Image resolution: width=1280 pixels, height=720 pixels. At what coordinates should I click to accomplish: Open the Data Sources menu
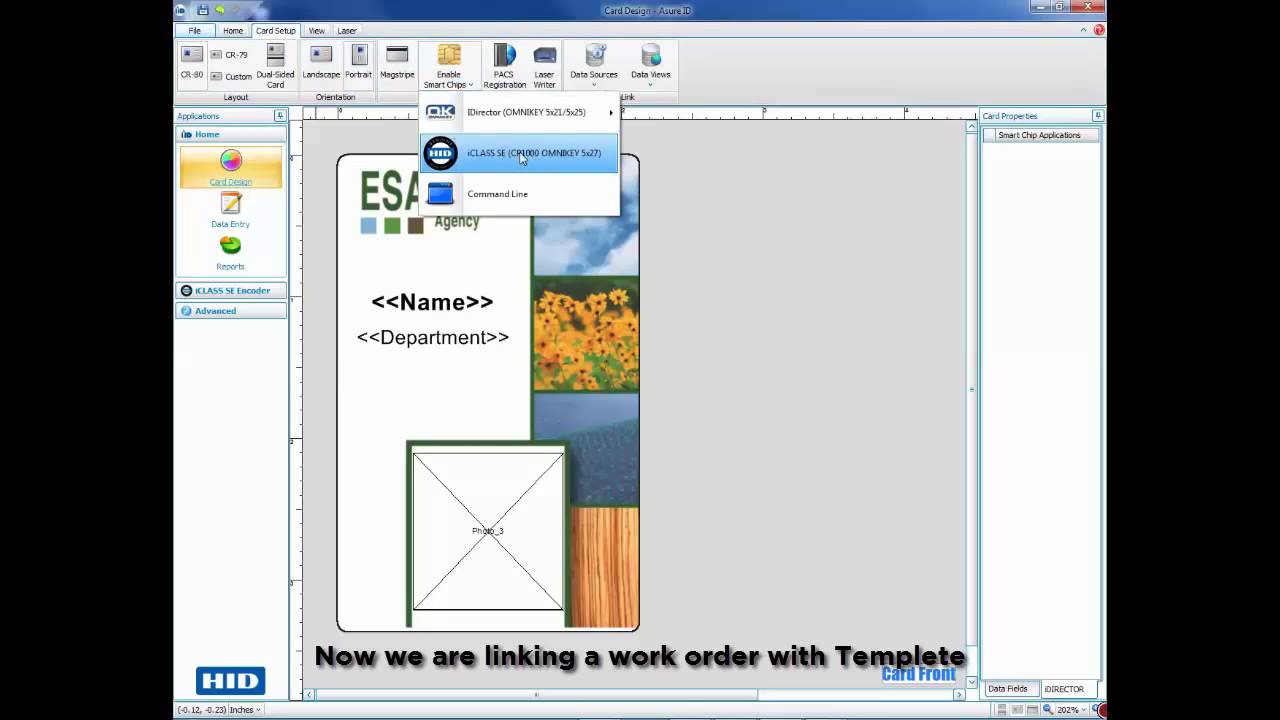594,64
